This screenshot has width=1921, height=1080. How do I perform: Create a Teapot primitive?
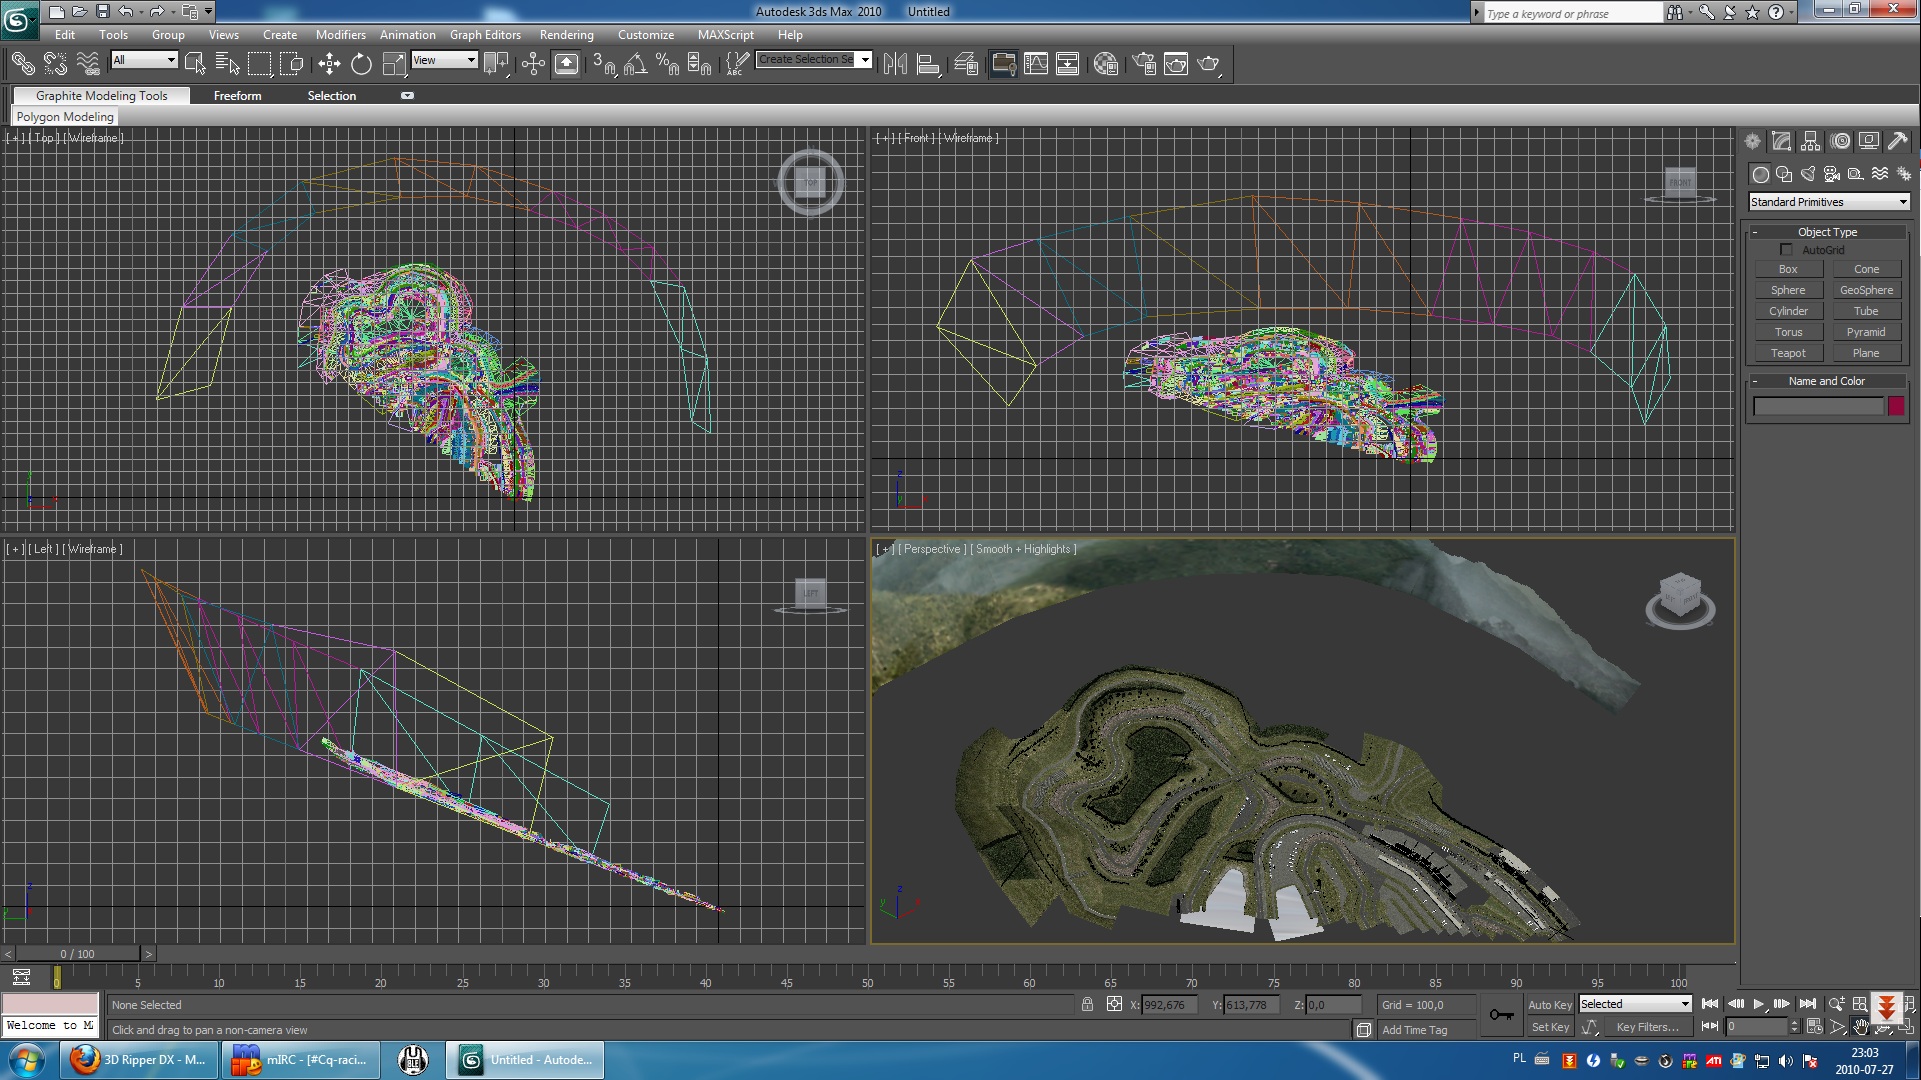click(1788, 353)
